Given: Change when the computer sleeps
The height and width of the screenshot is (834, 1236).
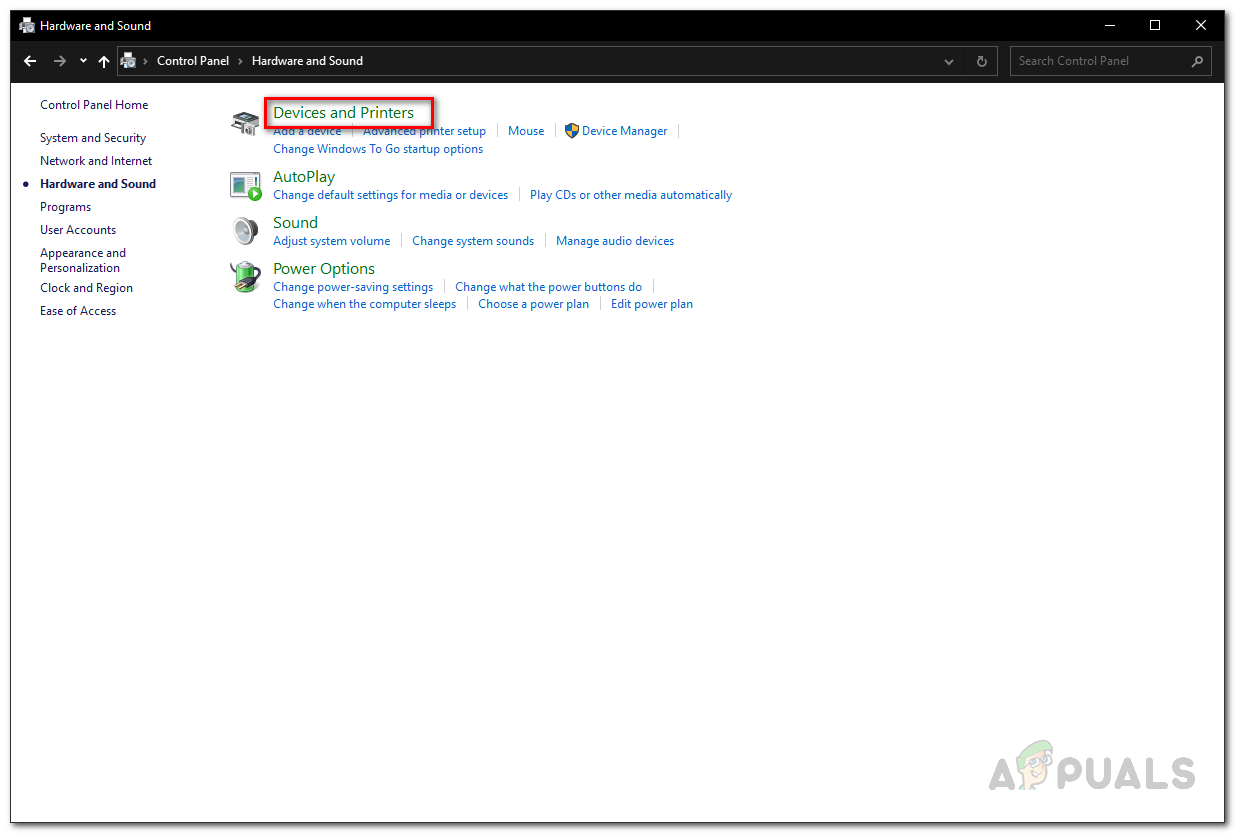Looking at the screenshot, I should click(364, 304).
